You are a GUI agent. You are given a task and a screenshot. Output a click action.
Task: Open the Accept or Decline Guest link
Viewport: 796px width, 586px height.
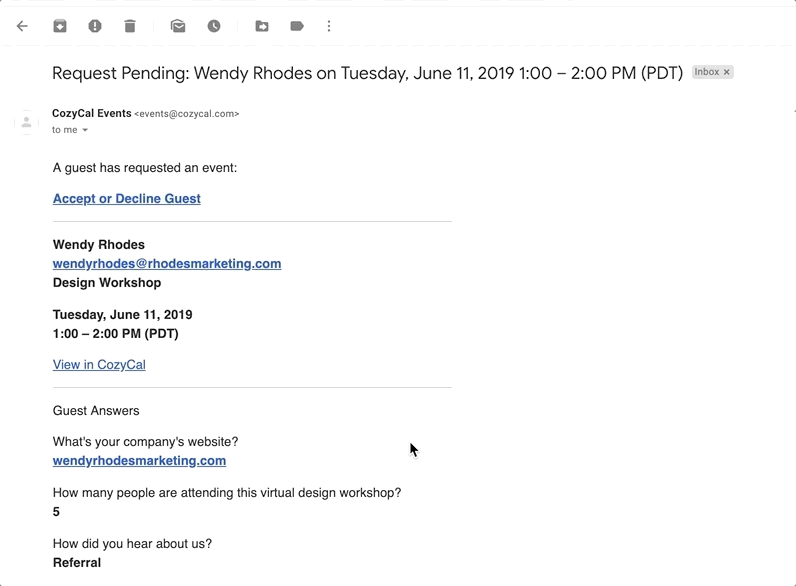[127, 199]
